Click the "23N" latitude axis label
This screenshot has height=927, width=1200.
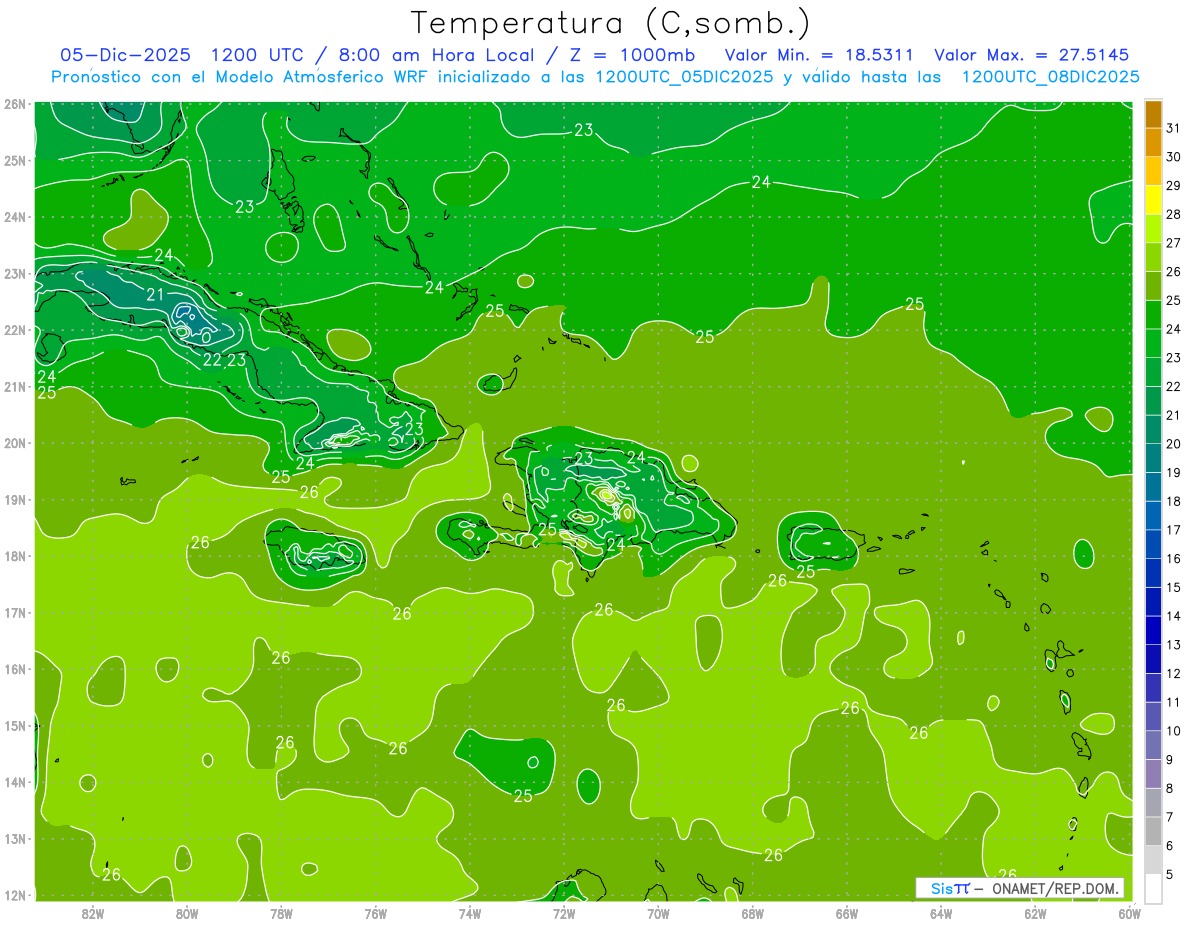coord(14,273)
